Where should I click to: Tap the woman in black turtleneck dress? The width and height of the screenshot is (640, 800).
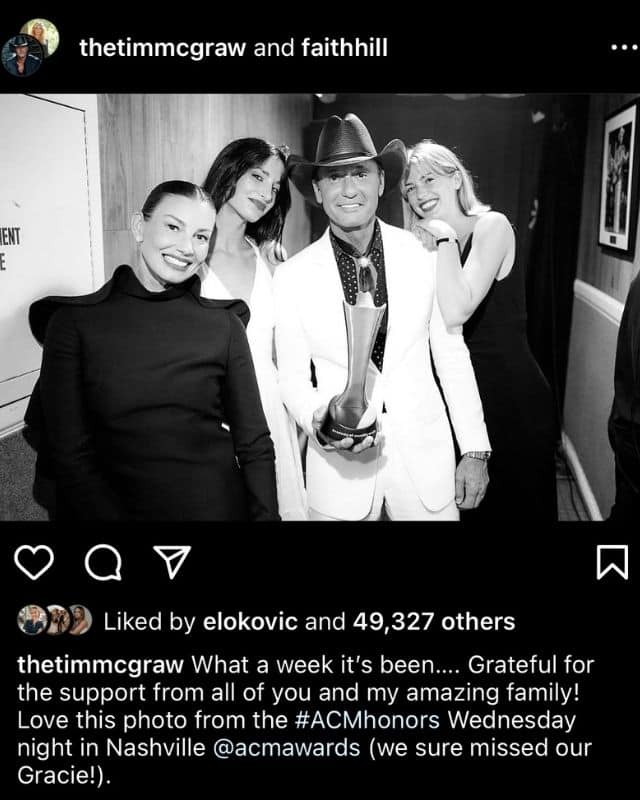(x=148, y=352)
